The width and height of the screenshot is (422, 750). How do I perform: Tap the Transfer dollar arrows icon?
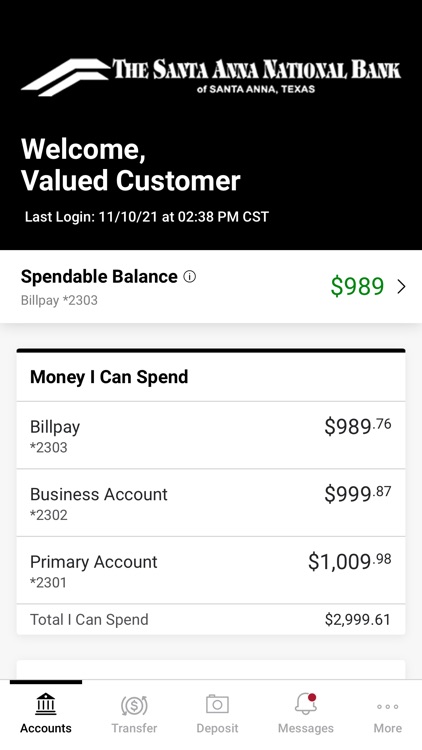tap(134, 705)
